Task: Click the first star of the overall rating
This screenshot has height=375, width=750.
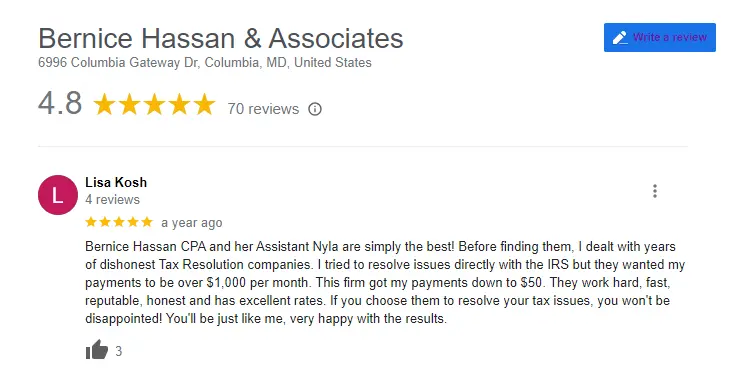Action: coord(104,105)
